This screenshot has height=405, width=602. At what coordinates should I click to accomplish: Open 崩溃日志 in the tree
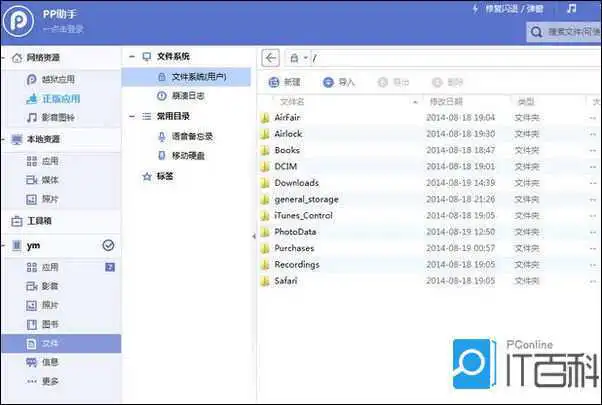tap(188, 96)
